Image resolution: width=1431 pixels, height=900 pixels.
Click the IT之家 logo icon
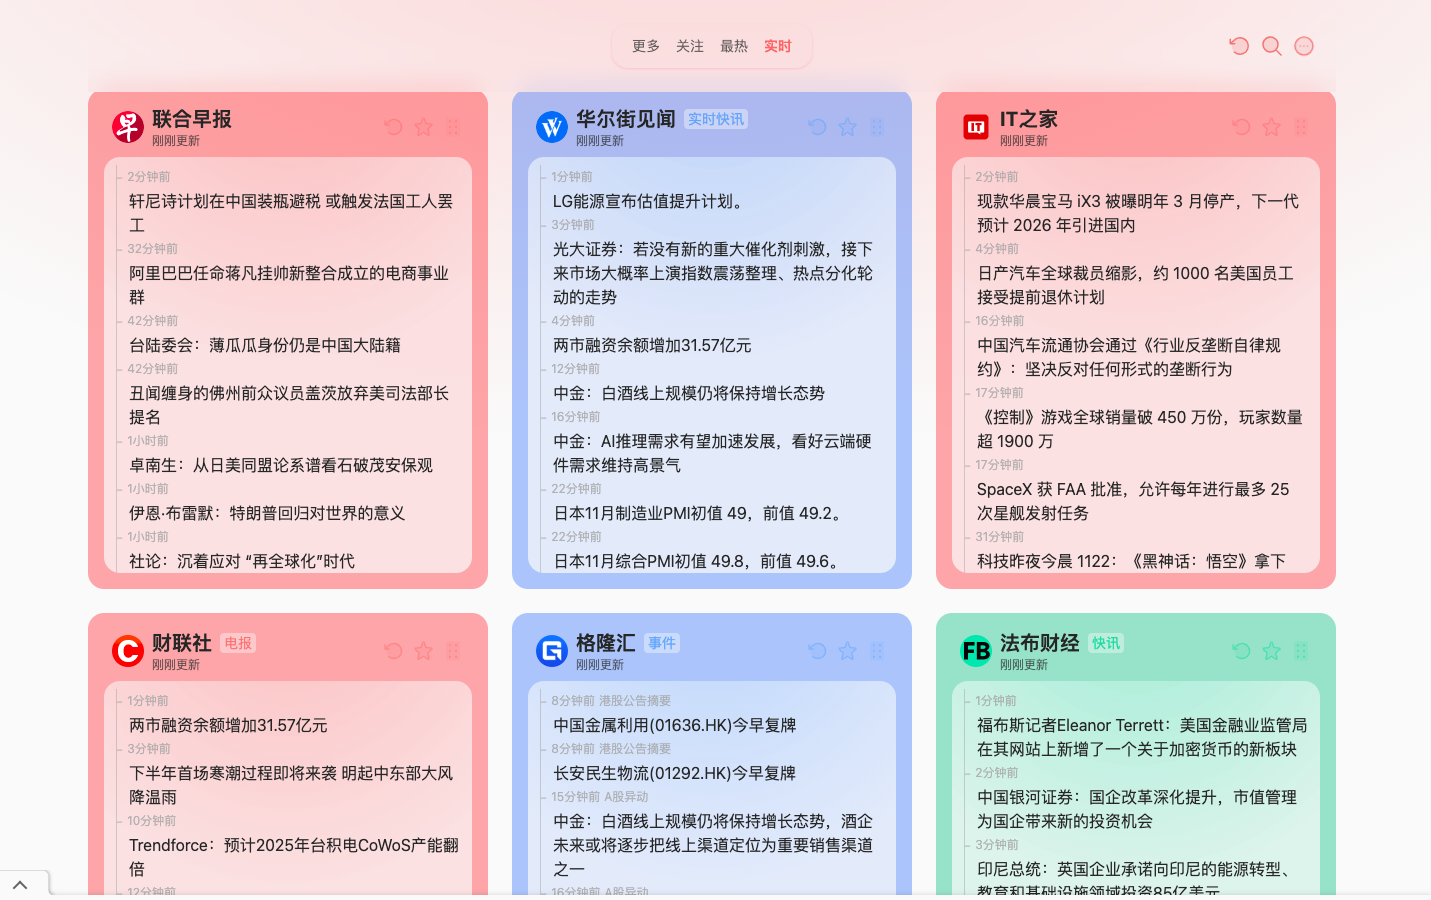pos(976,127)
